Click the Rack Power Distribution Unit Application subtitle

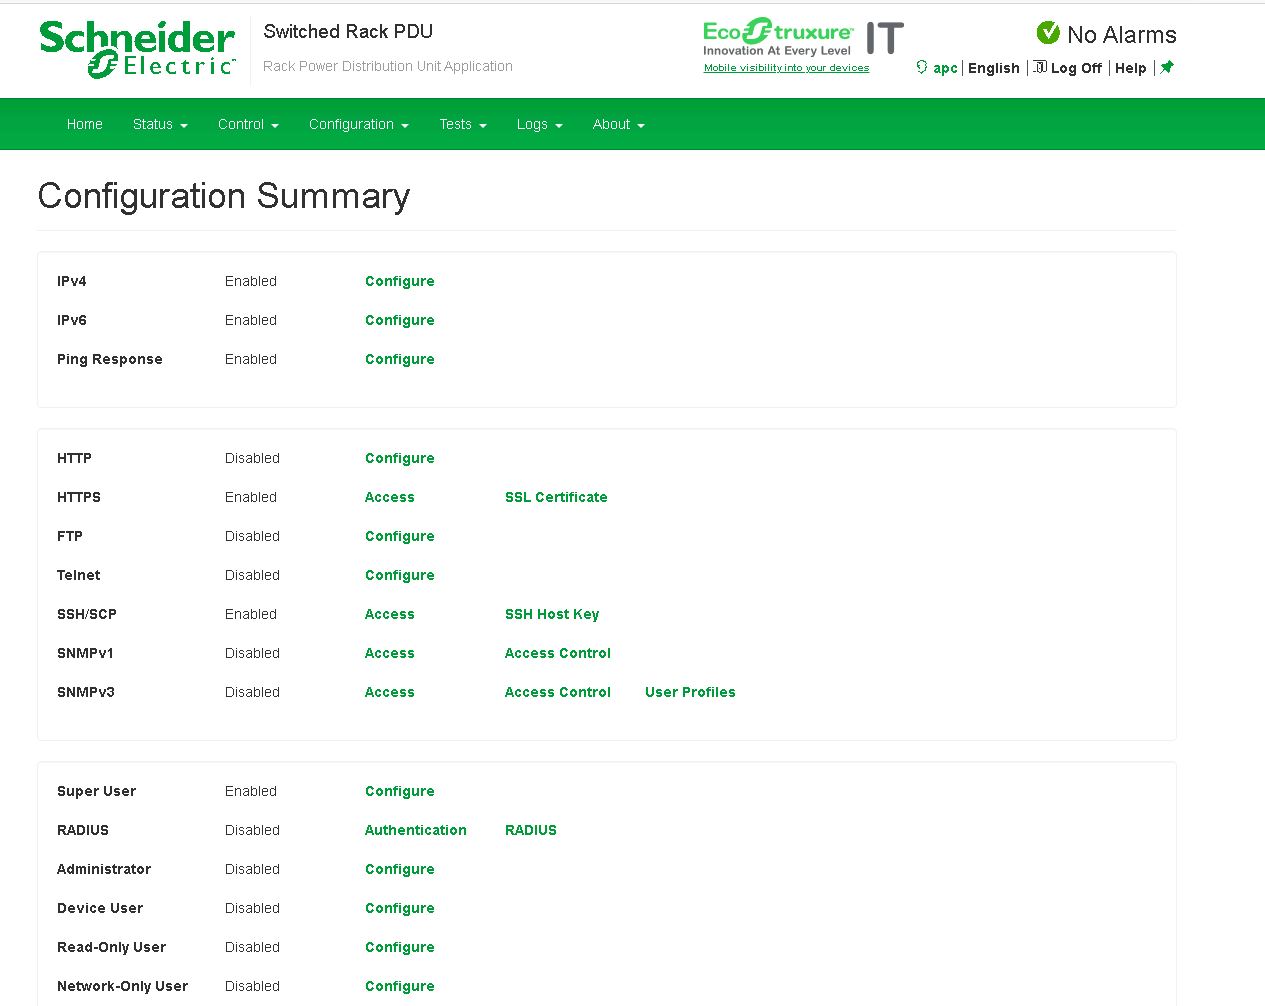point(388,66)
